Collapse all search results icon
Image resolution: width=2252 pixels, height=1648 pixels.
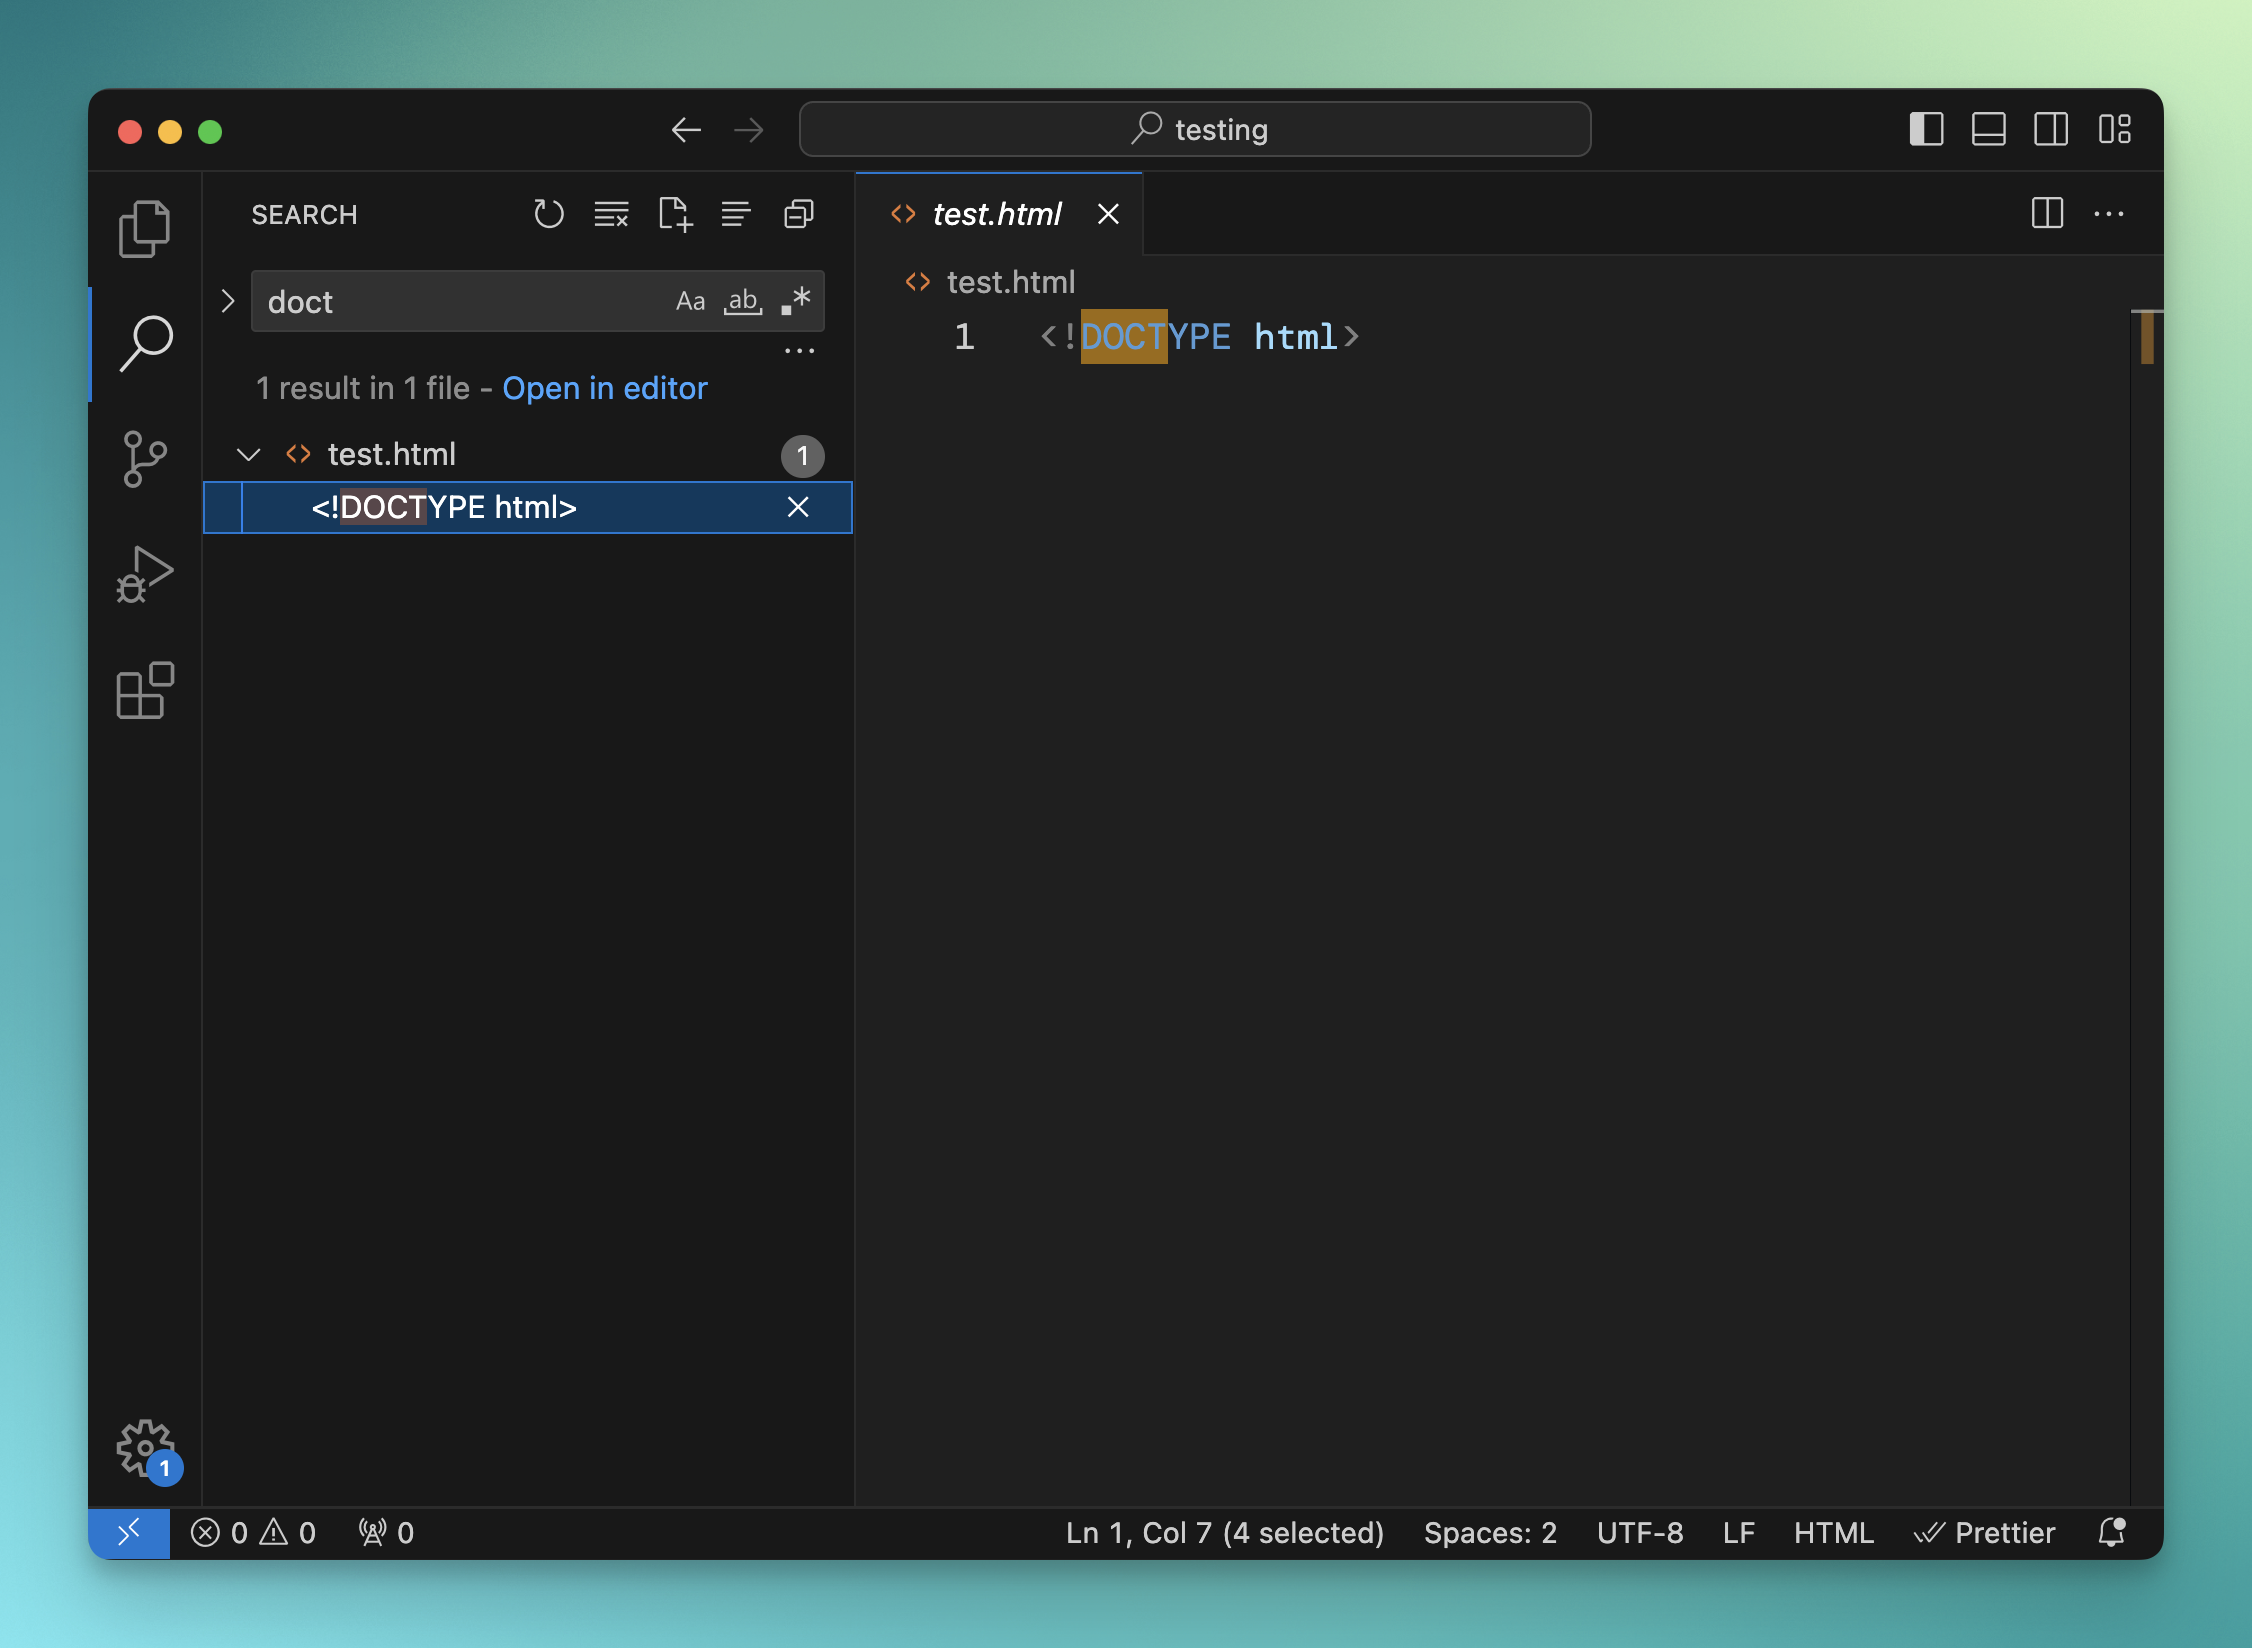coord(799,214)
